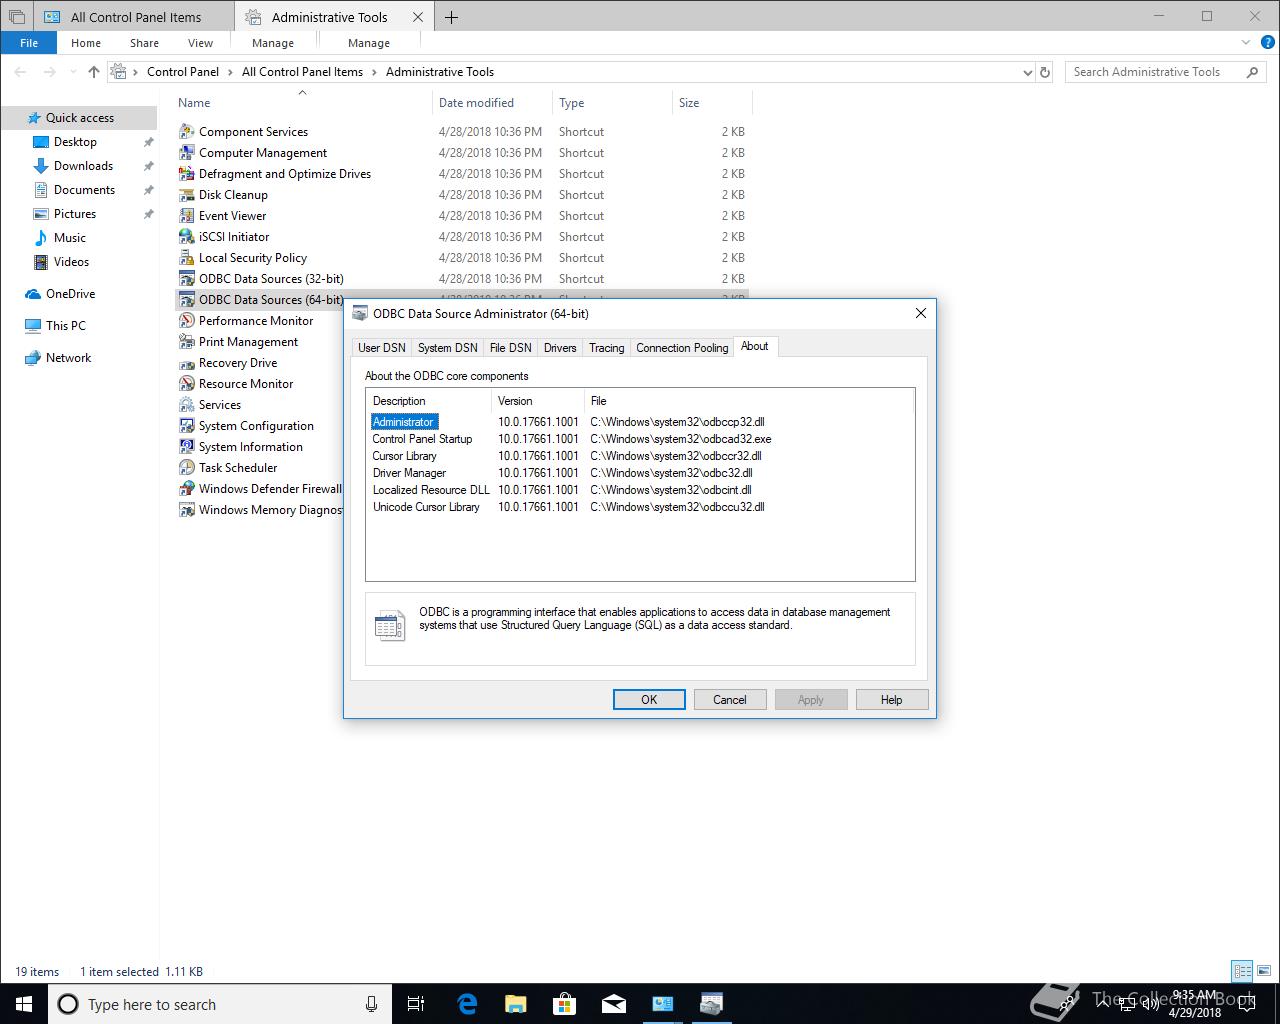This screenshot has width=1280, height=1024.
Task: Click OK in ODBC dialog
Action: point(649,700)
